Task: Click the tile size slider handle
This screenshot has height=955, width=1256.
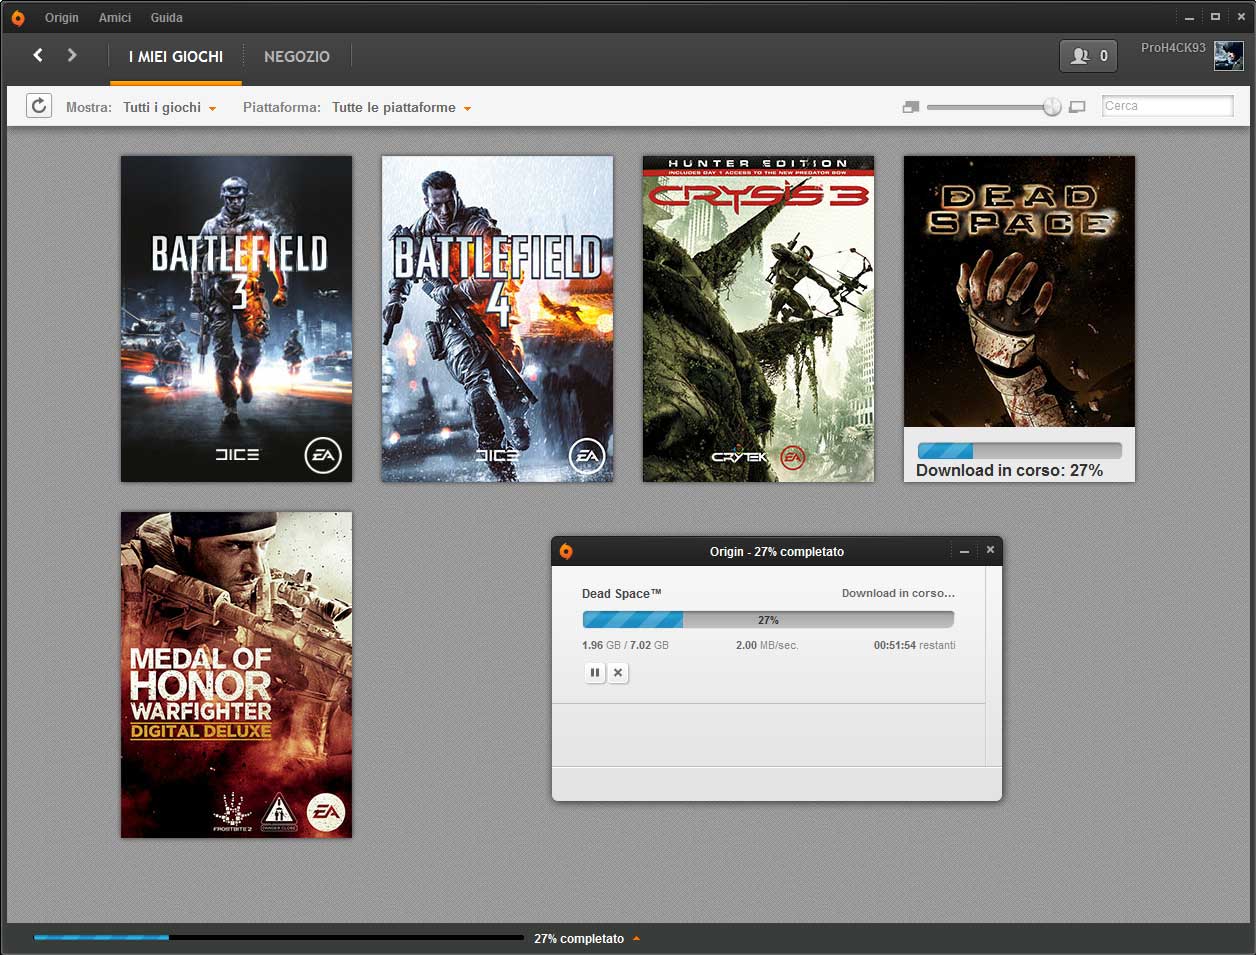Action: [x=1052, y=107]
